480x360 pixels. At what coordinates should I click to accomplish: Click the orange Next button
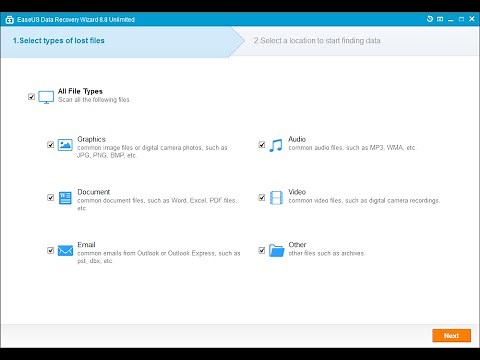(451, 336)
